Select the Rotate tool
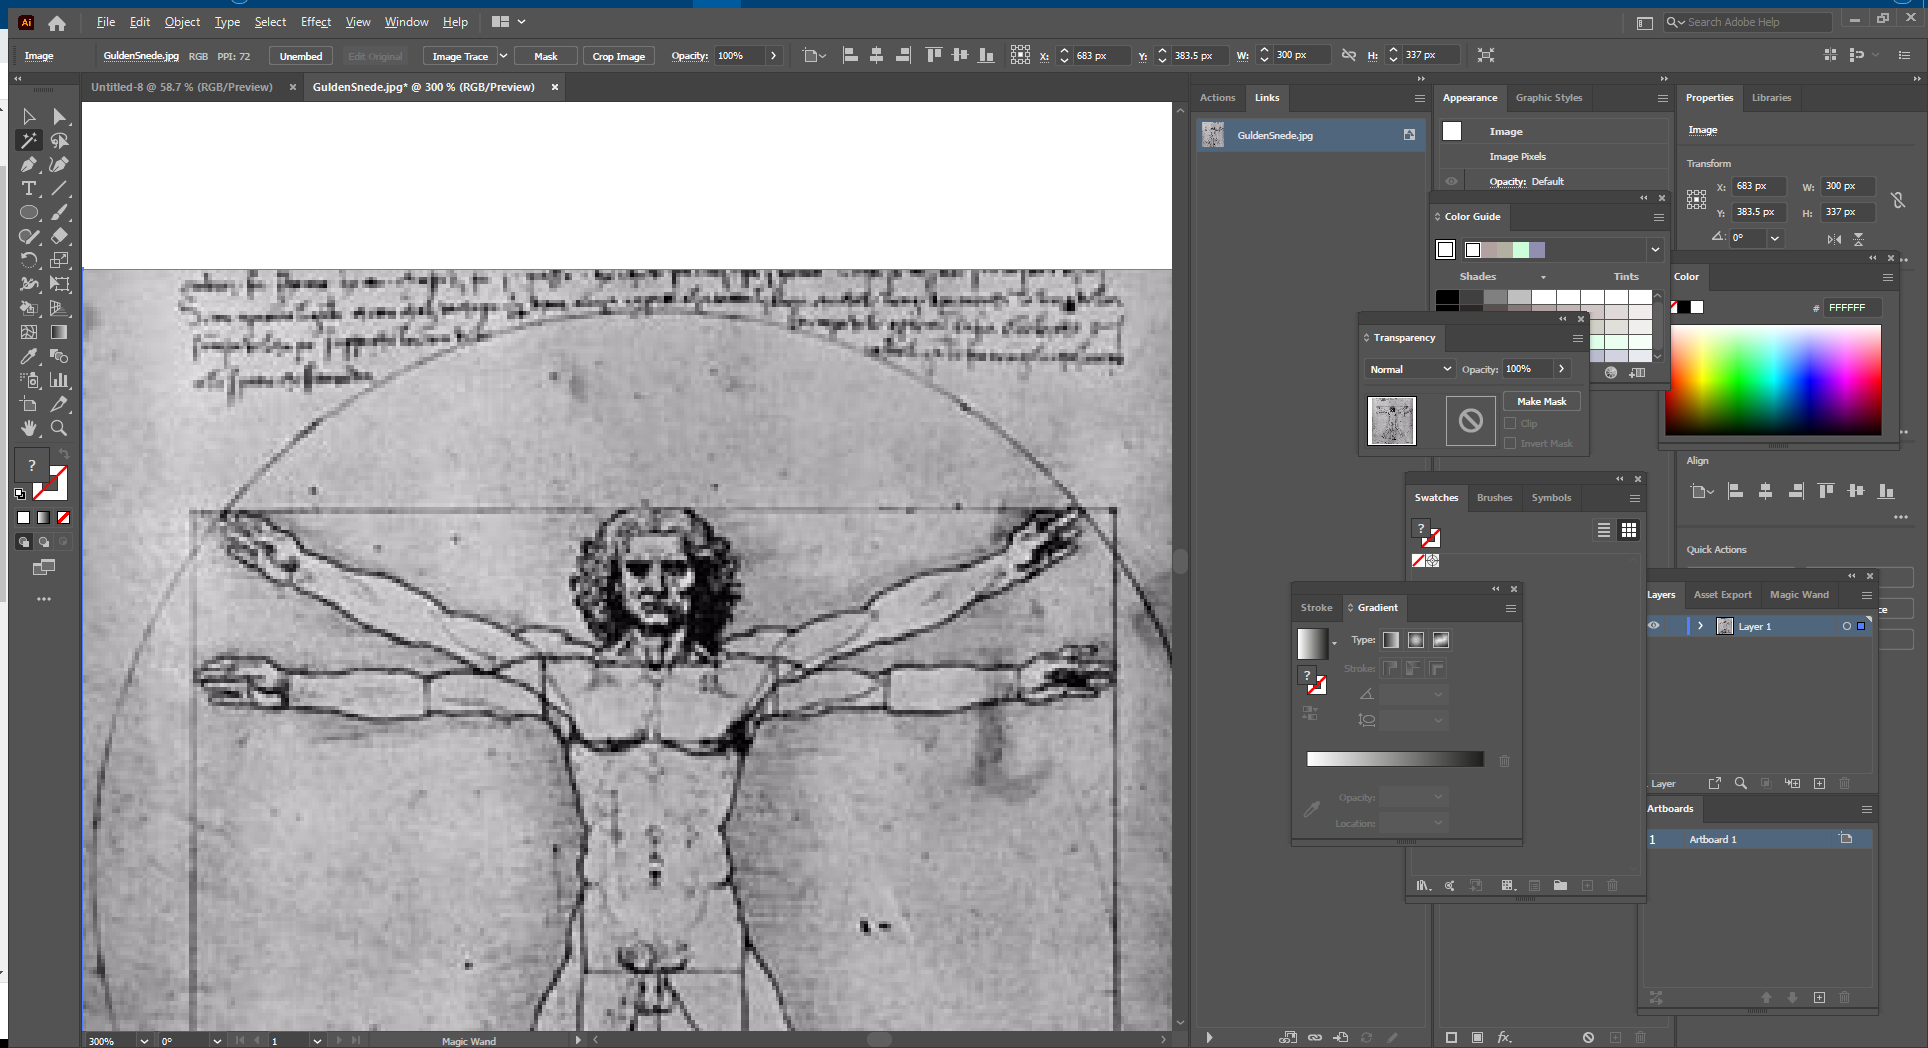The width and height of the screenshot is (1928, 1048). click(29, 261)
